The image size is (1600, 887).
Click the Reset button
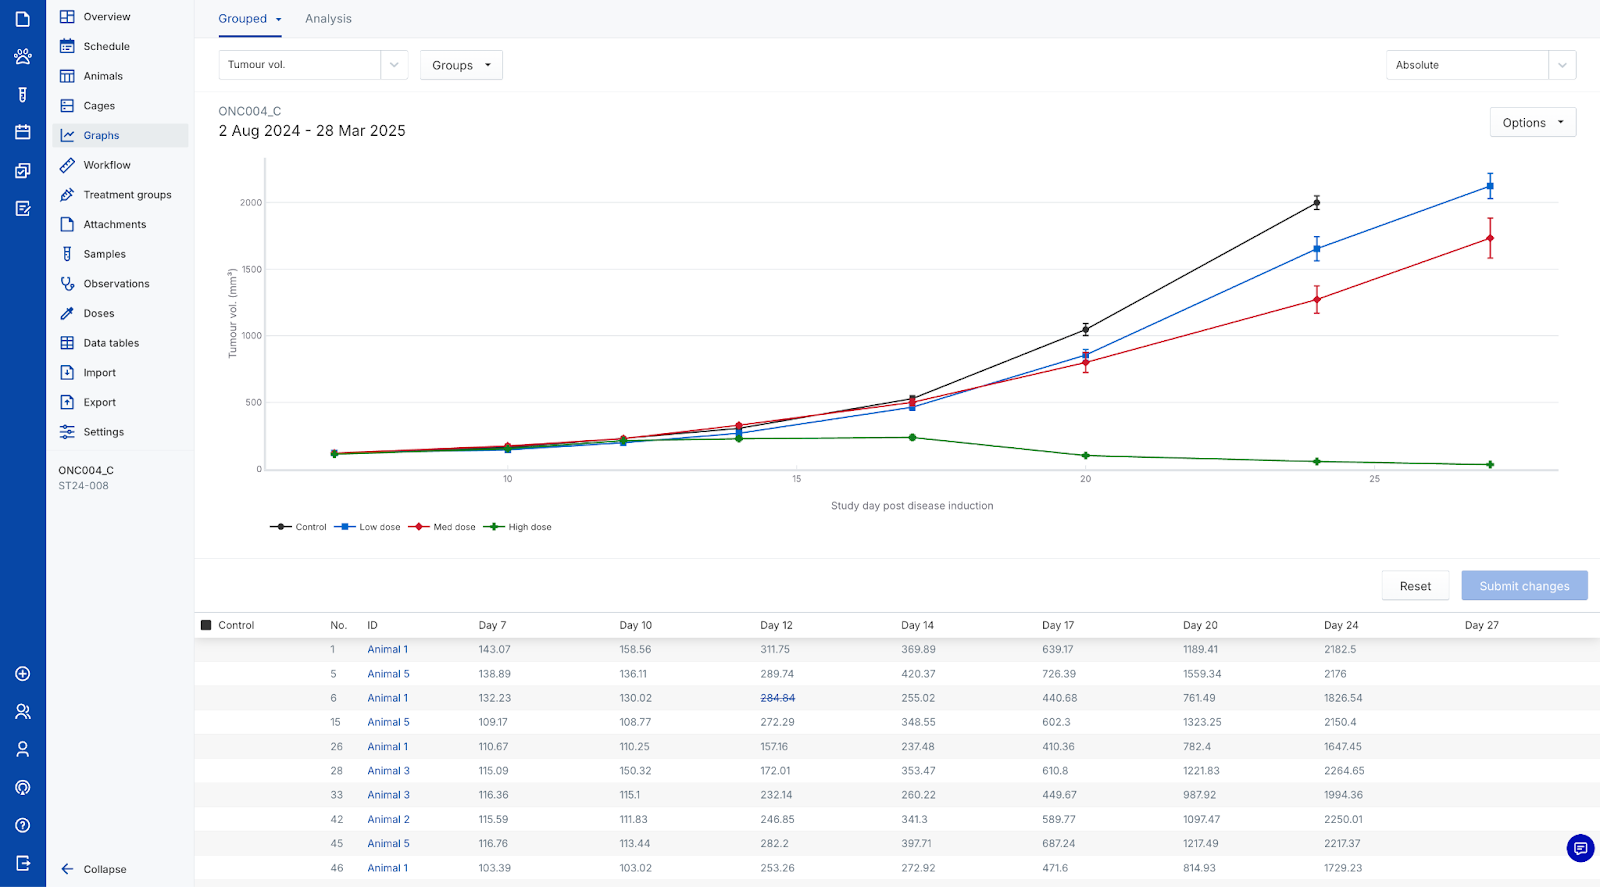tap(1415, 586)
